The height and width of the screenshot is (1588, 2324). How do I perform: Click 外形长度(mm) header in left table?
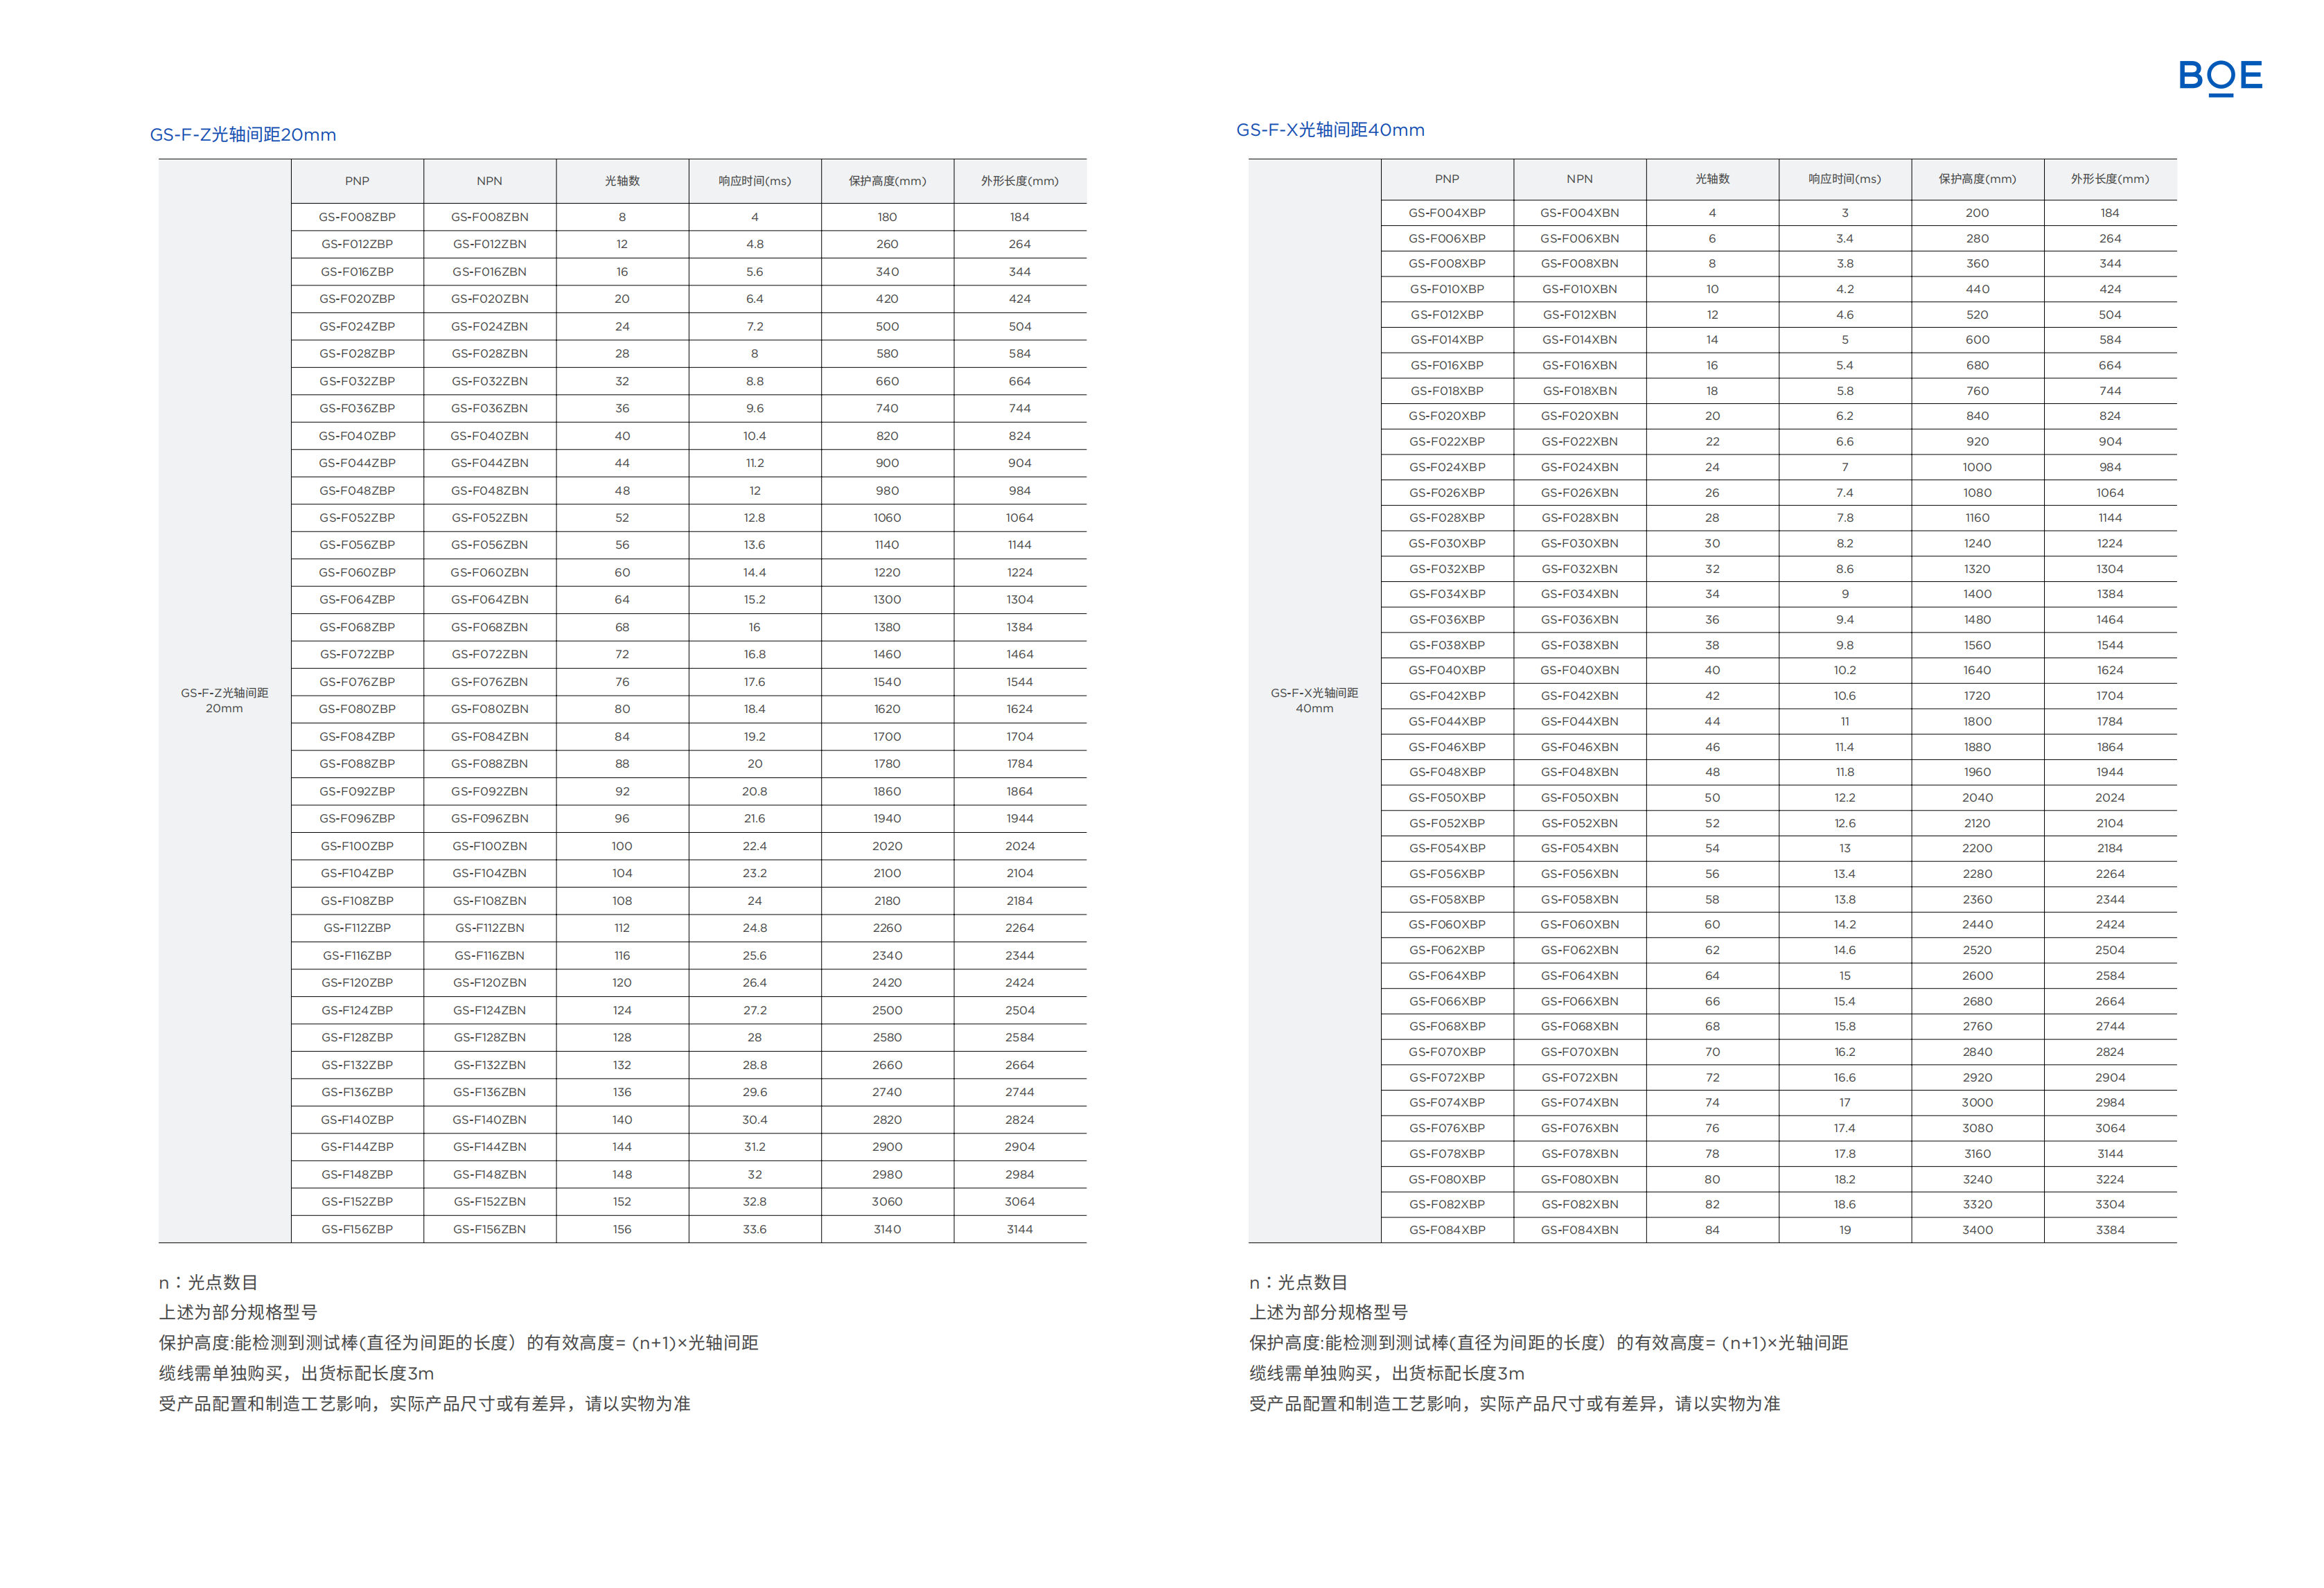[1019, 181]
